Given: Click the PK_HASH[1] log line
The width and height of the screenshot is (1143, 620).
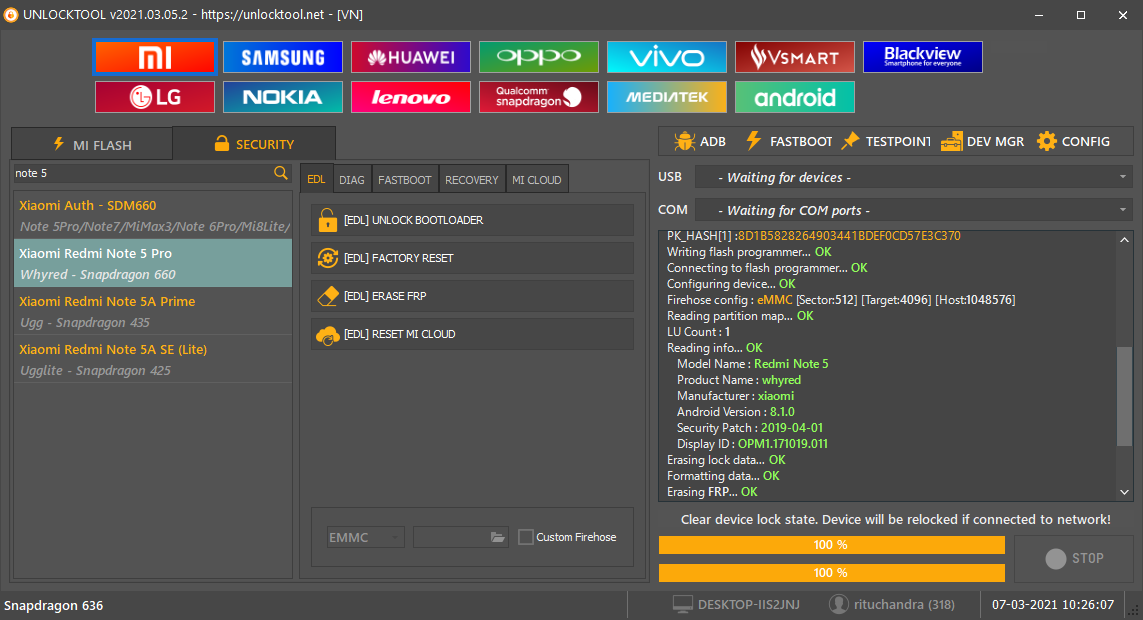Looking at the screenshot, I should point(814,235).
